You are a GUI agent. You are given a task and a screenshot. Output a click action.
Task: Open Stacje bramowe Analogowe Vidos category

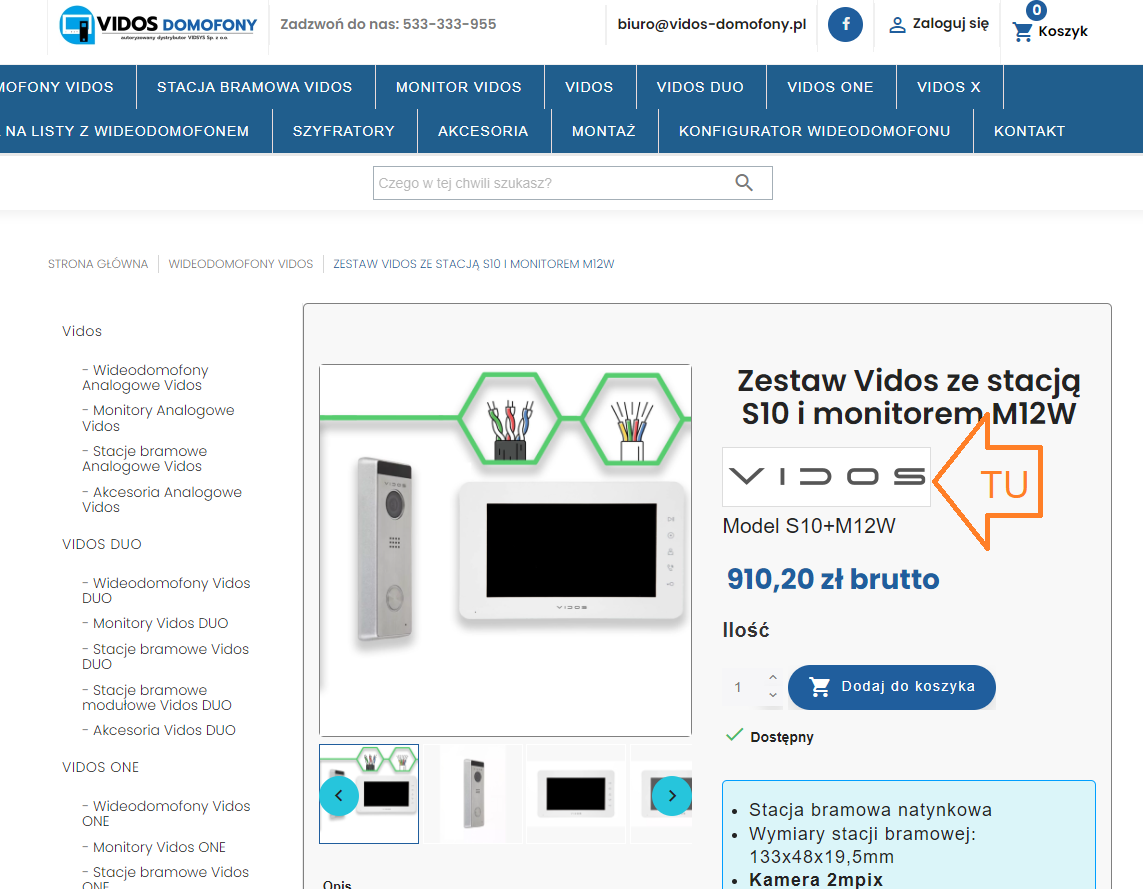(x=144, y=458)
